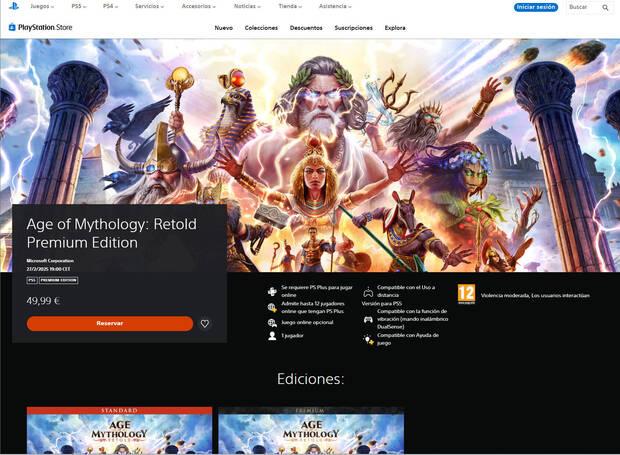Screen dimensions: 620x455
Task: Expand the Asistencia dropdown menu
Action: coord(335,6)
